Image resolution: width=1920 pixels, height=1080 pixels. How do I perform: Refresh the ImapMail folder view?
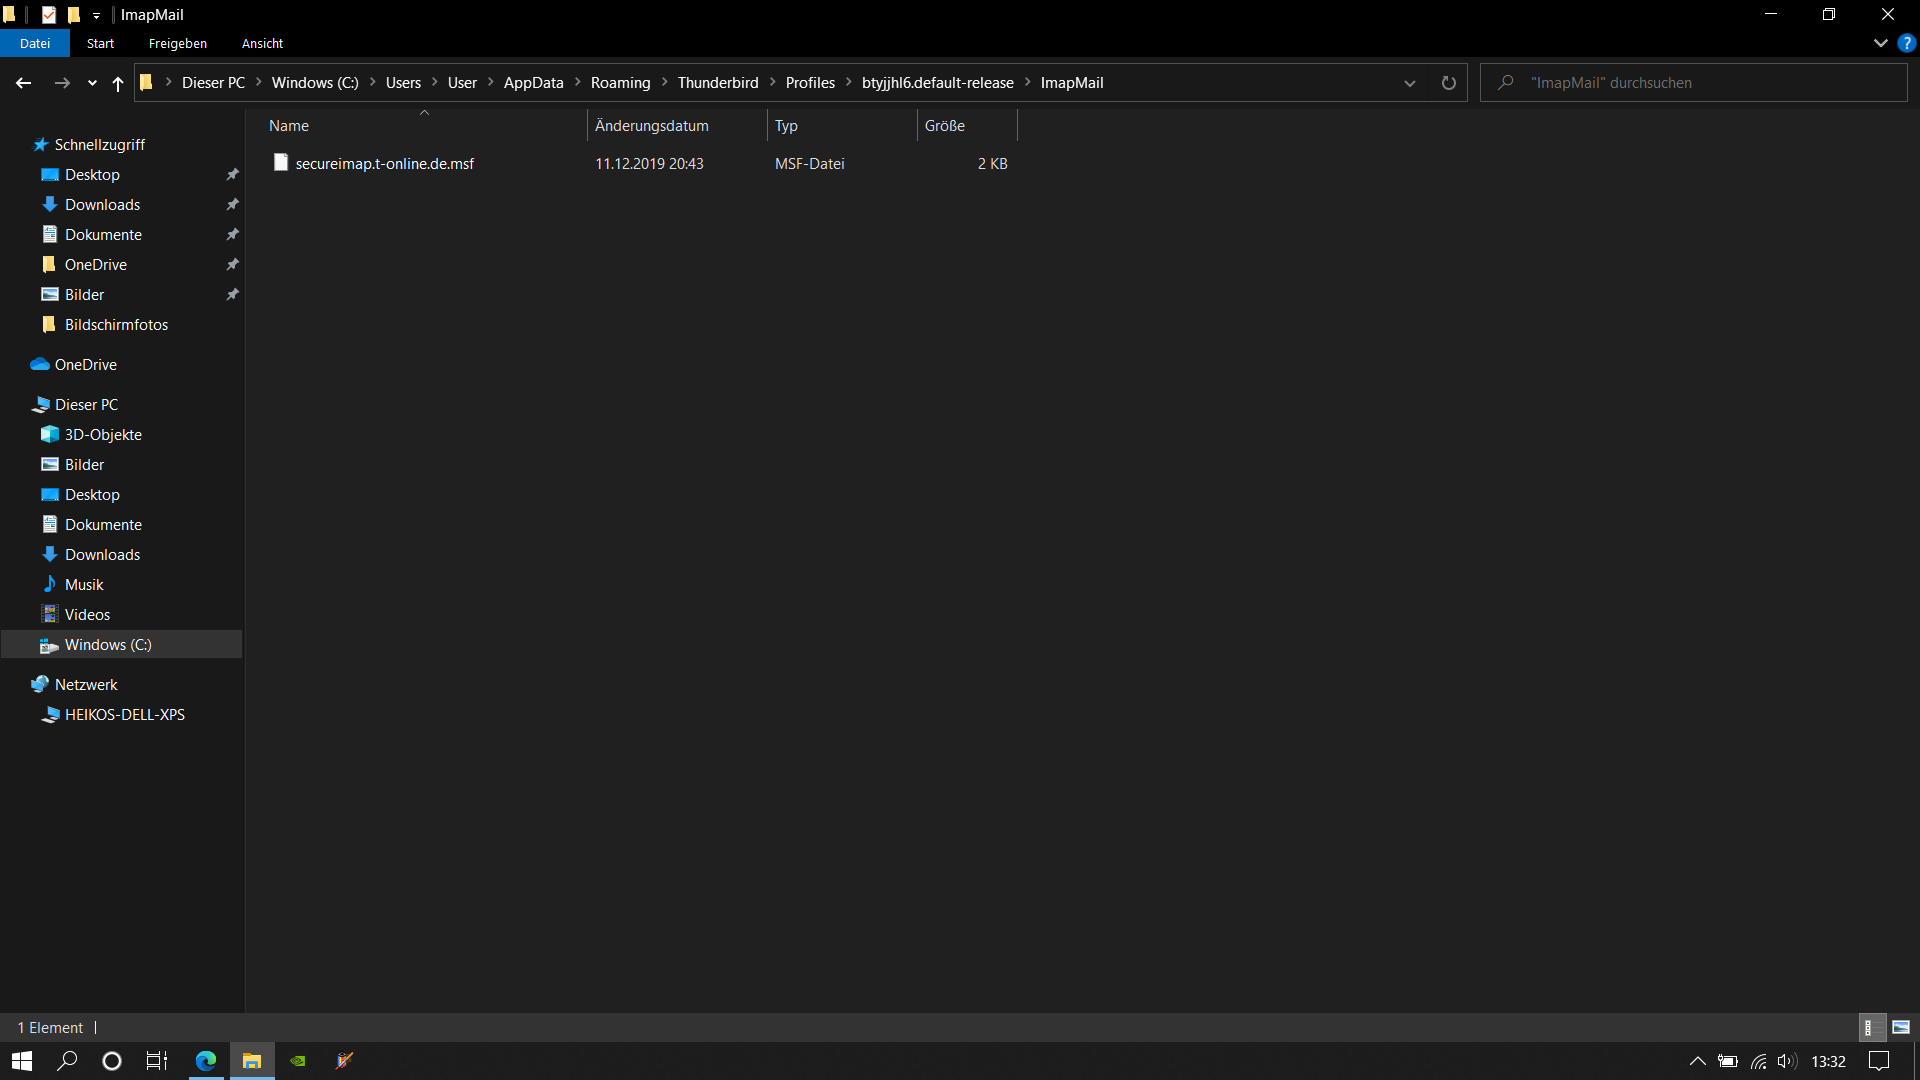coord(1448,83)
